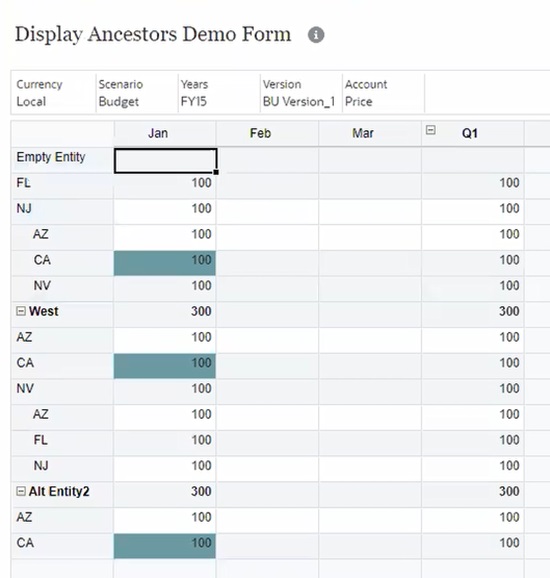The height and width of the screenshot is (578, 550).
Task: Select the West row label
Action: pos(43,311)
